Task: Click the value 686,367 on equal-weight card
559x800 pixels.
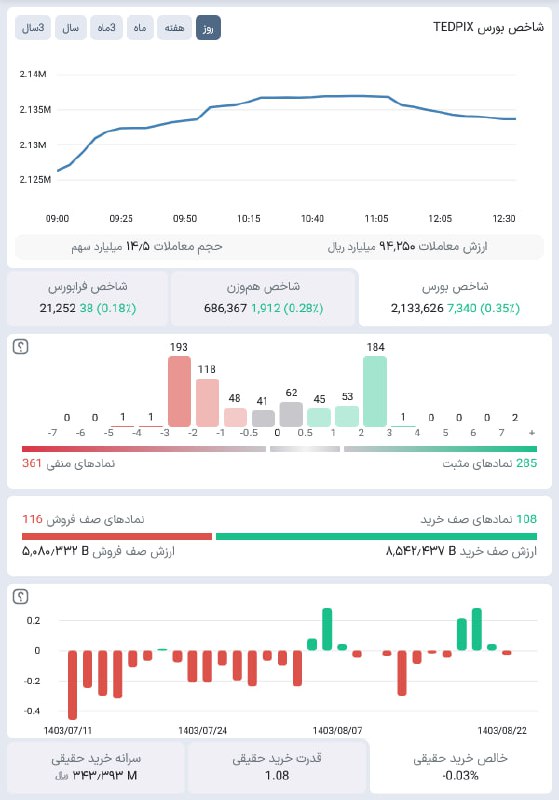Action: point(225,308)
